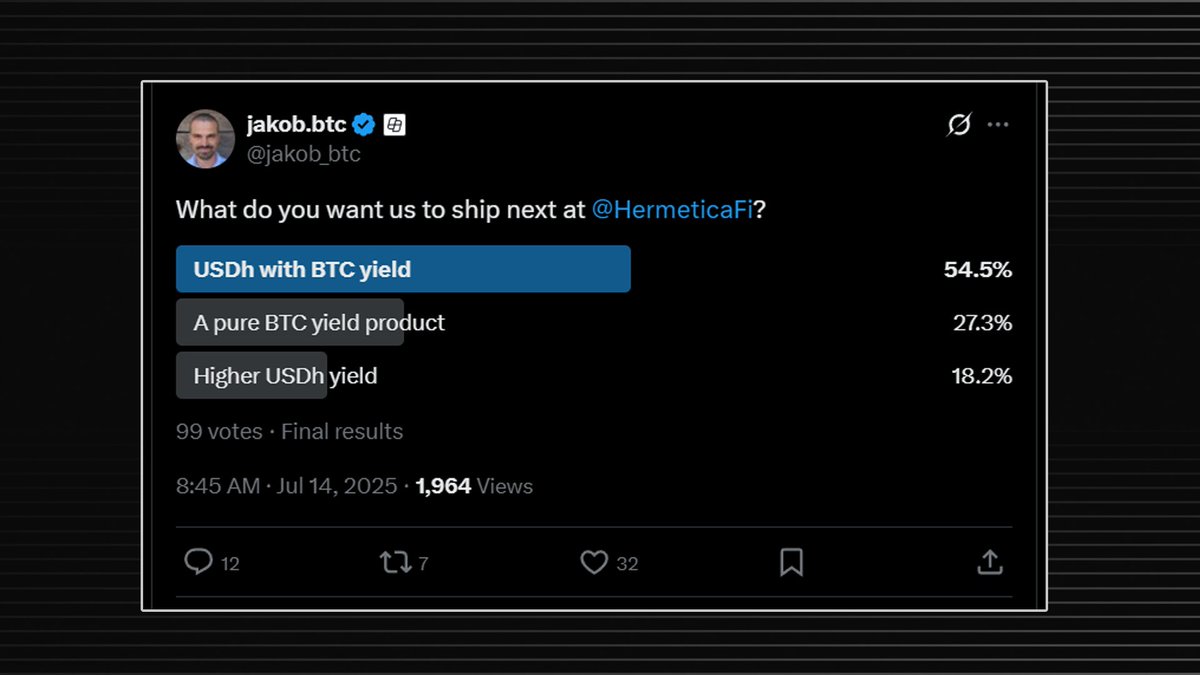Image resolution: width=1200 pixels, height=675 pixels.
Task: Select the USDh with BTC yield poll bar
Action: click(x=403, y=269)
